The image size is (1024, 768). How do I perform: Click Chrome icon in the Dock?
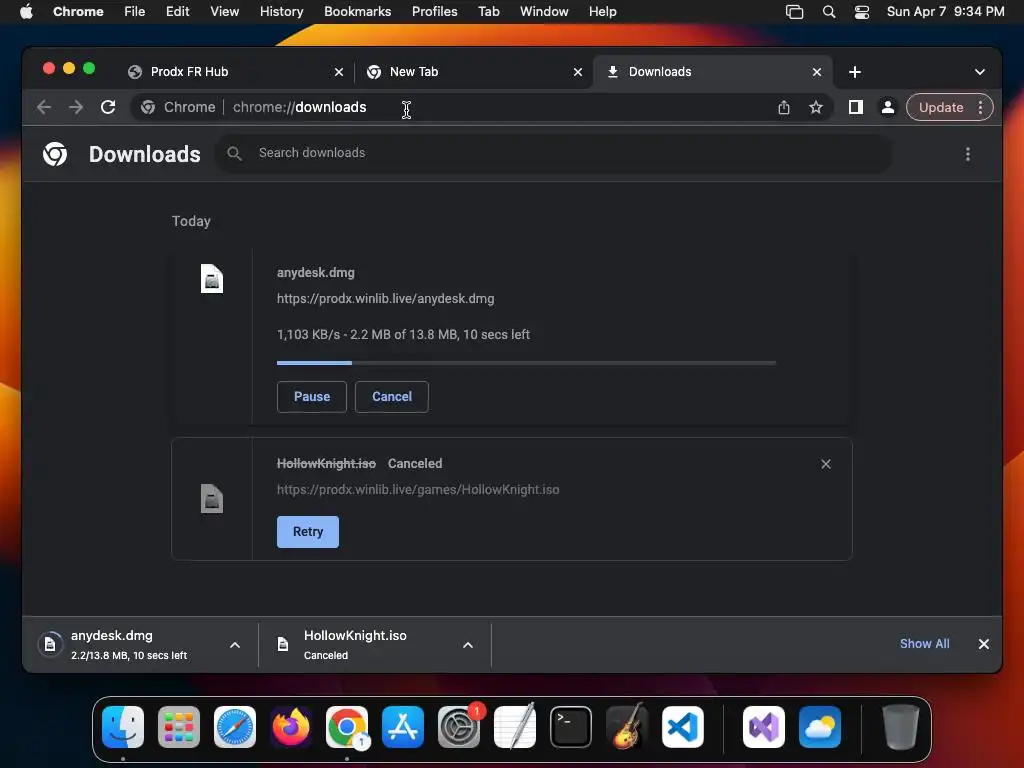347,727
